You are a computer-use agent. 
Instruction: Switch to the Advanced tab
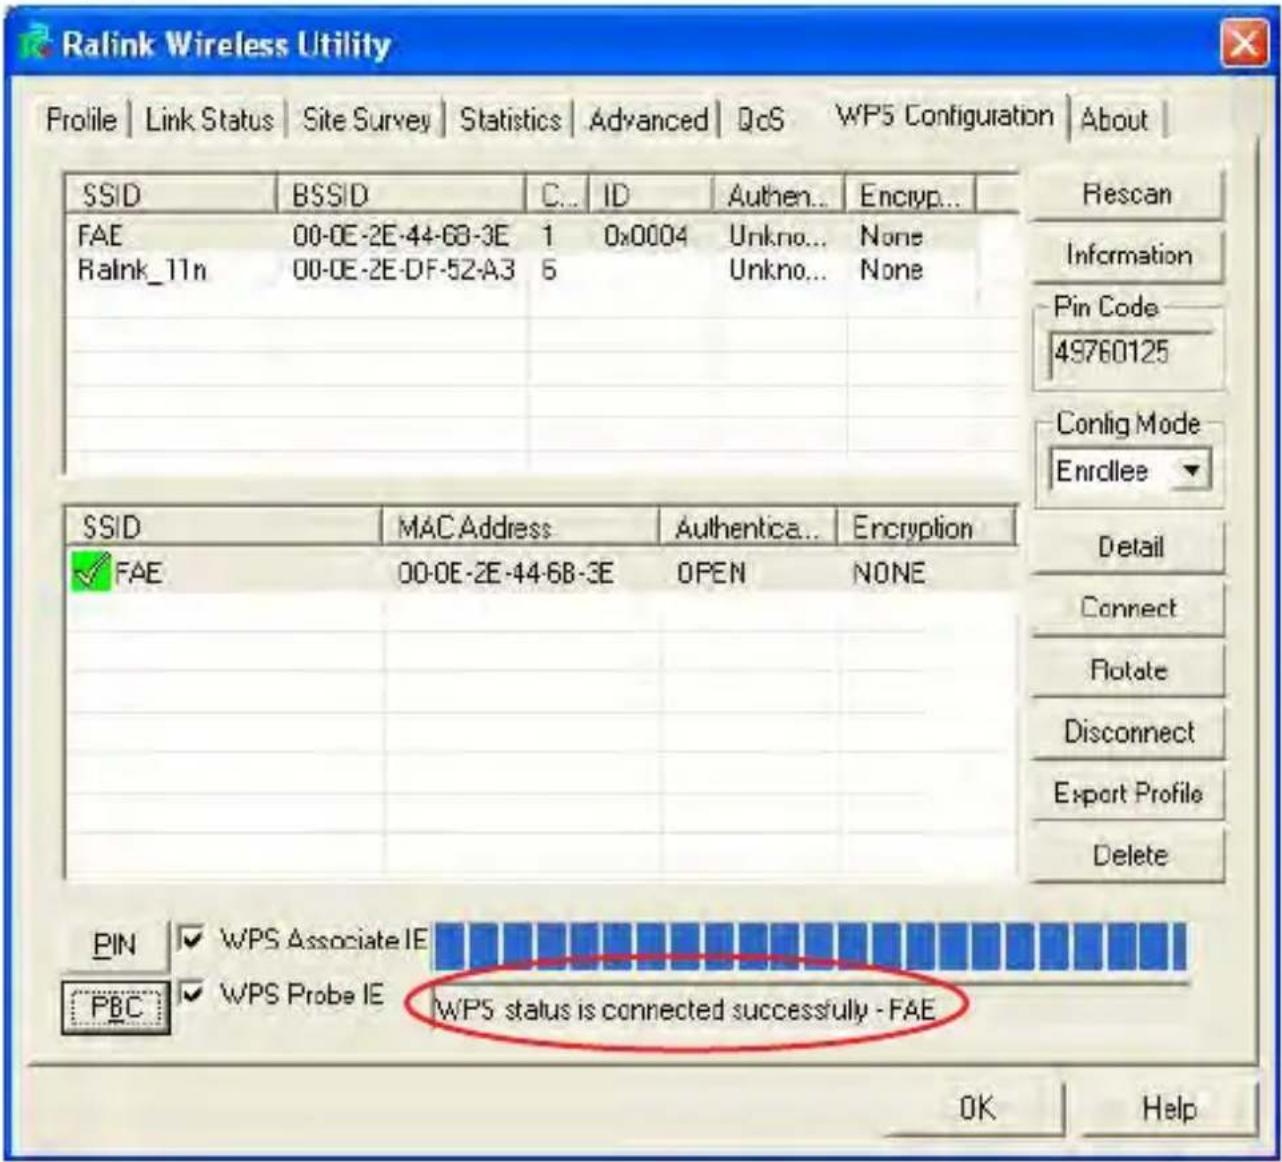click(x=648, y=119)
